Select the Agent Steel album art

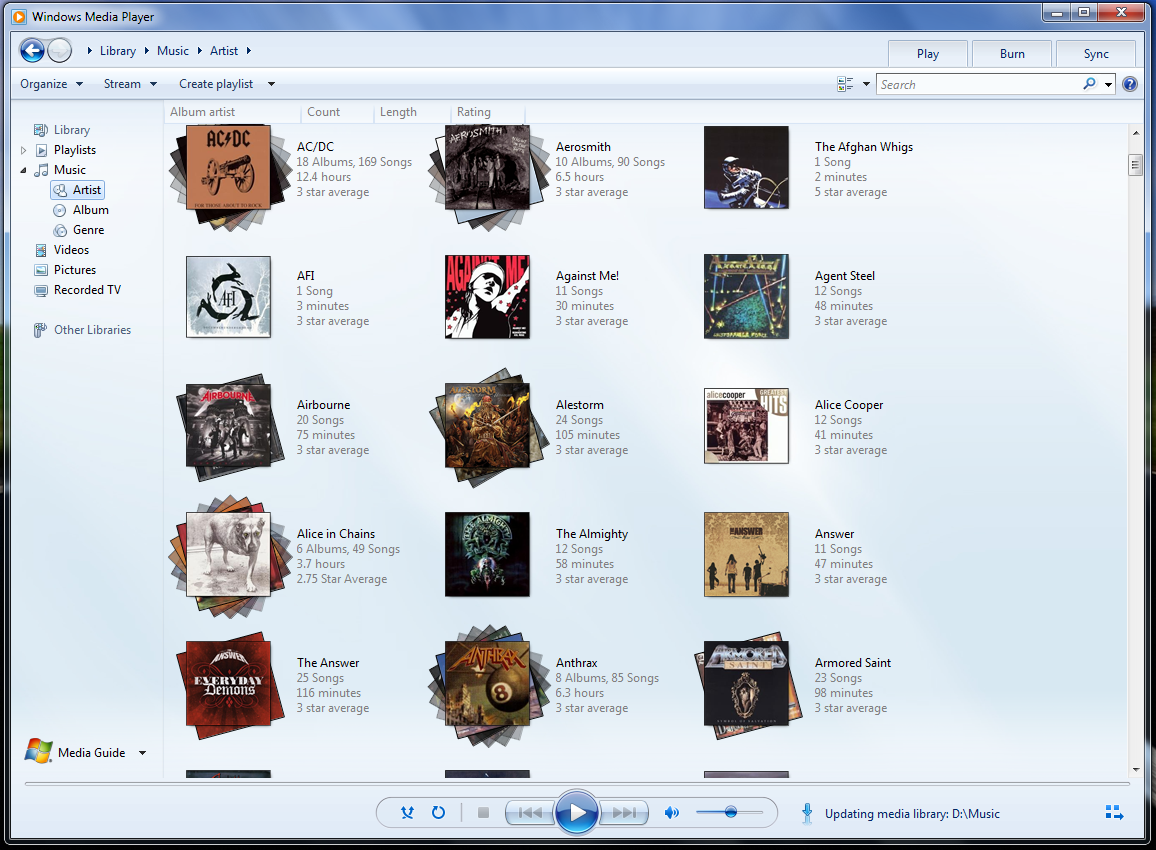tap(746, 296)
